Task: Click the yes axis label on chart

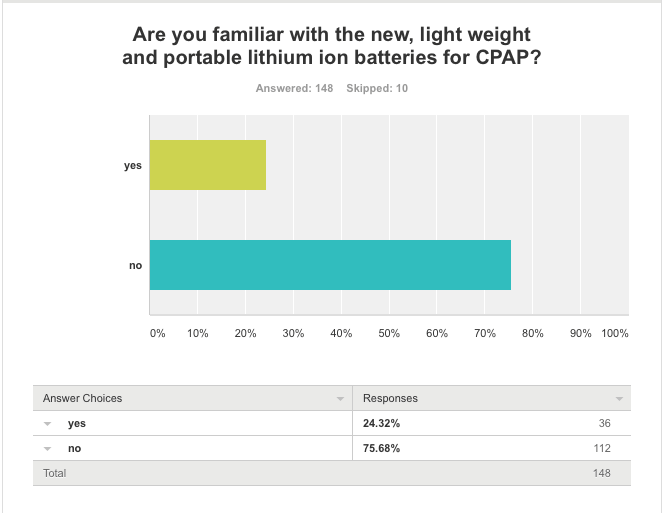Action: pyautogui.click(x=133, y=165)
